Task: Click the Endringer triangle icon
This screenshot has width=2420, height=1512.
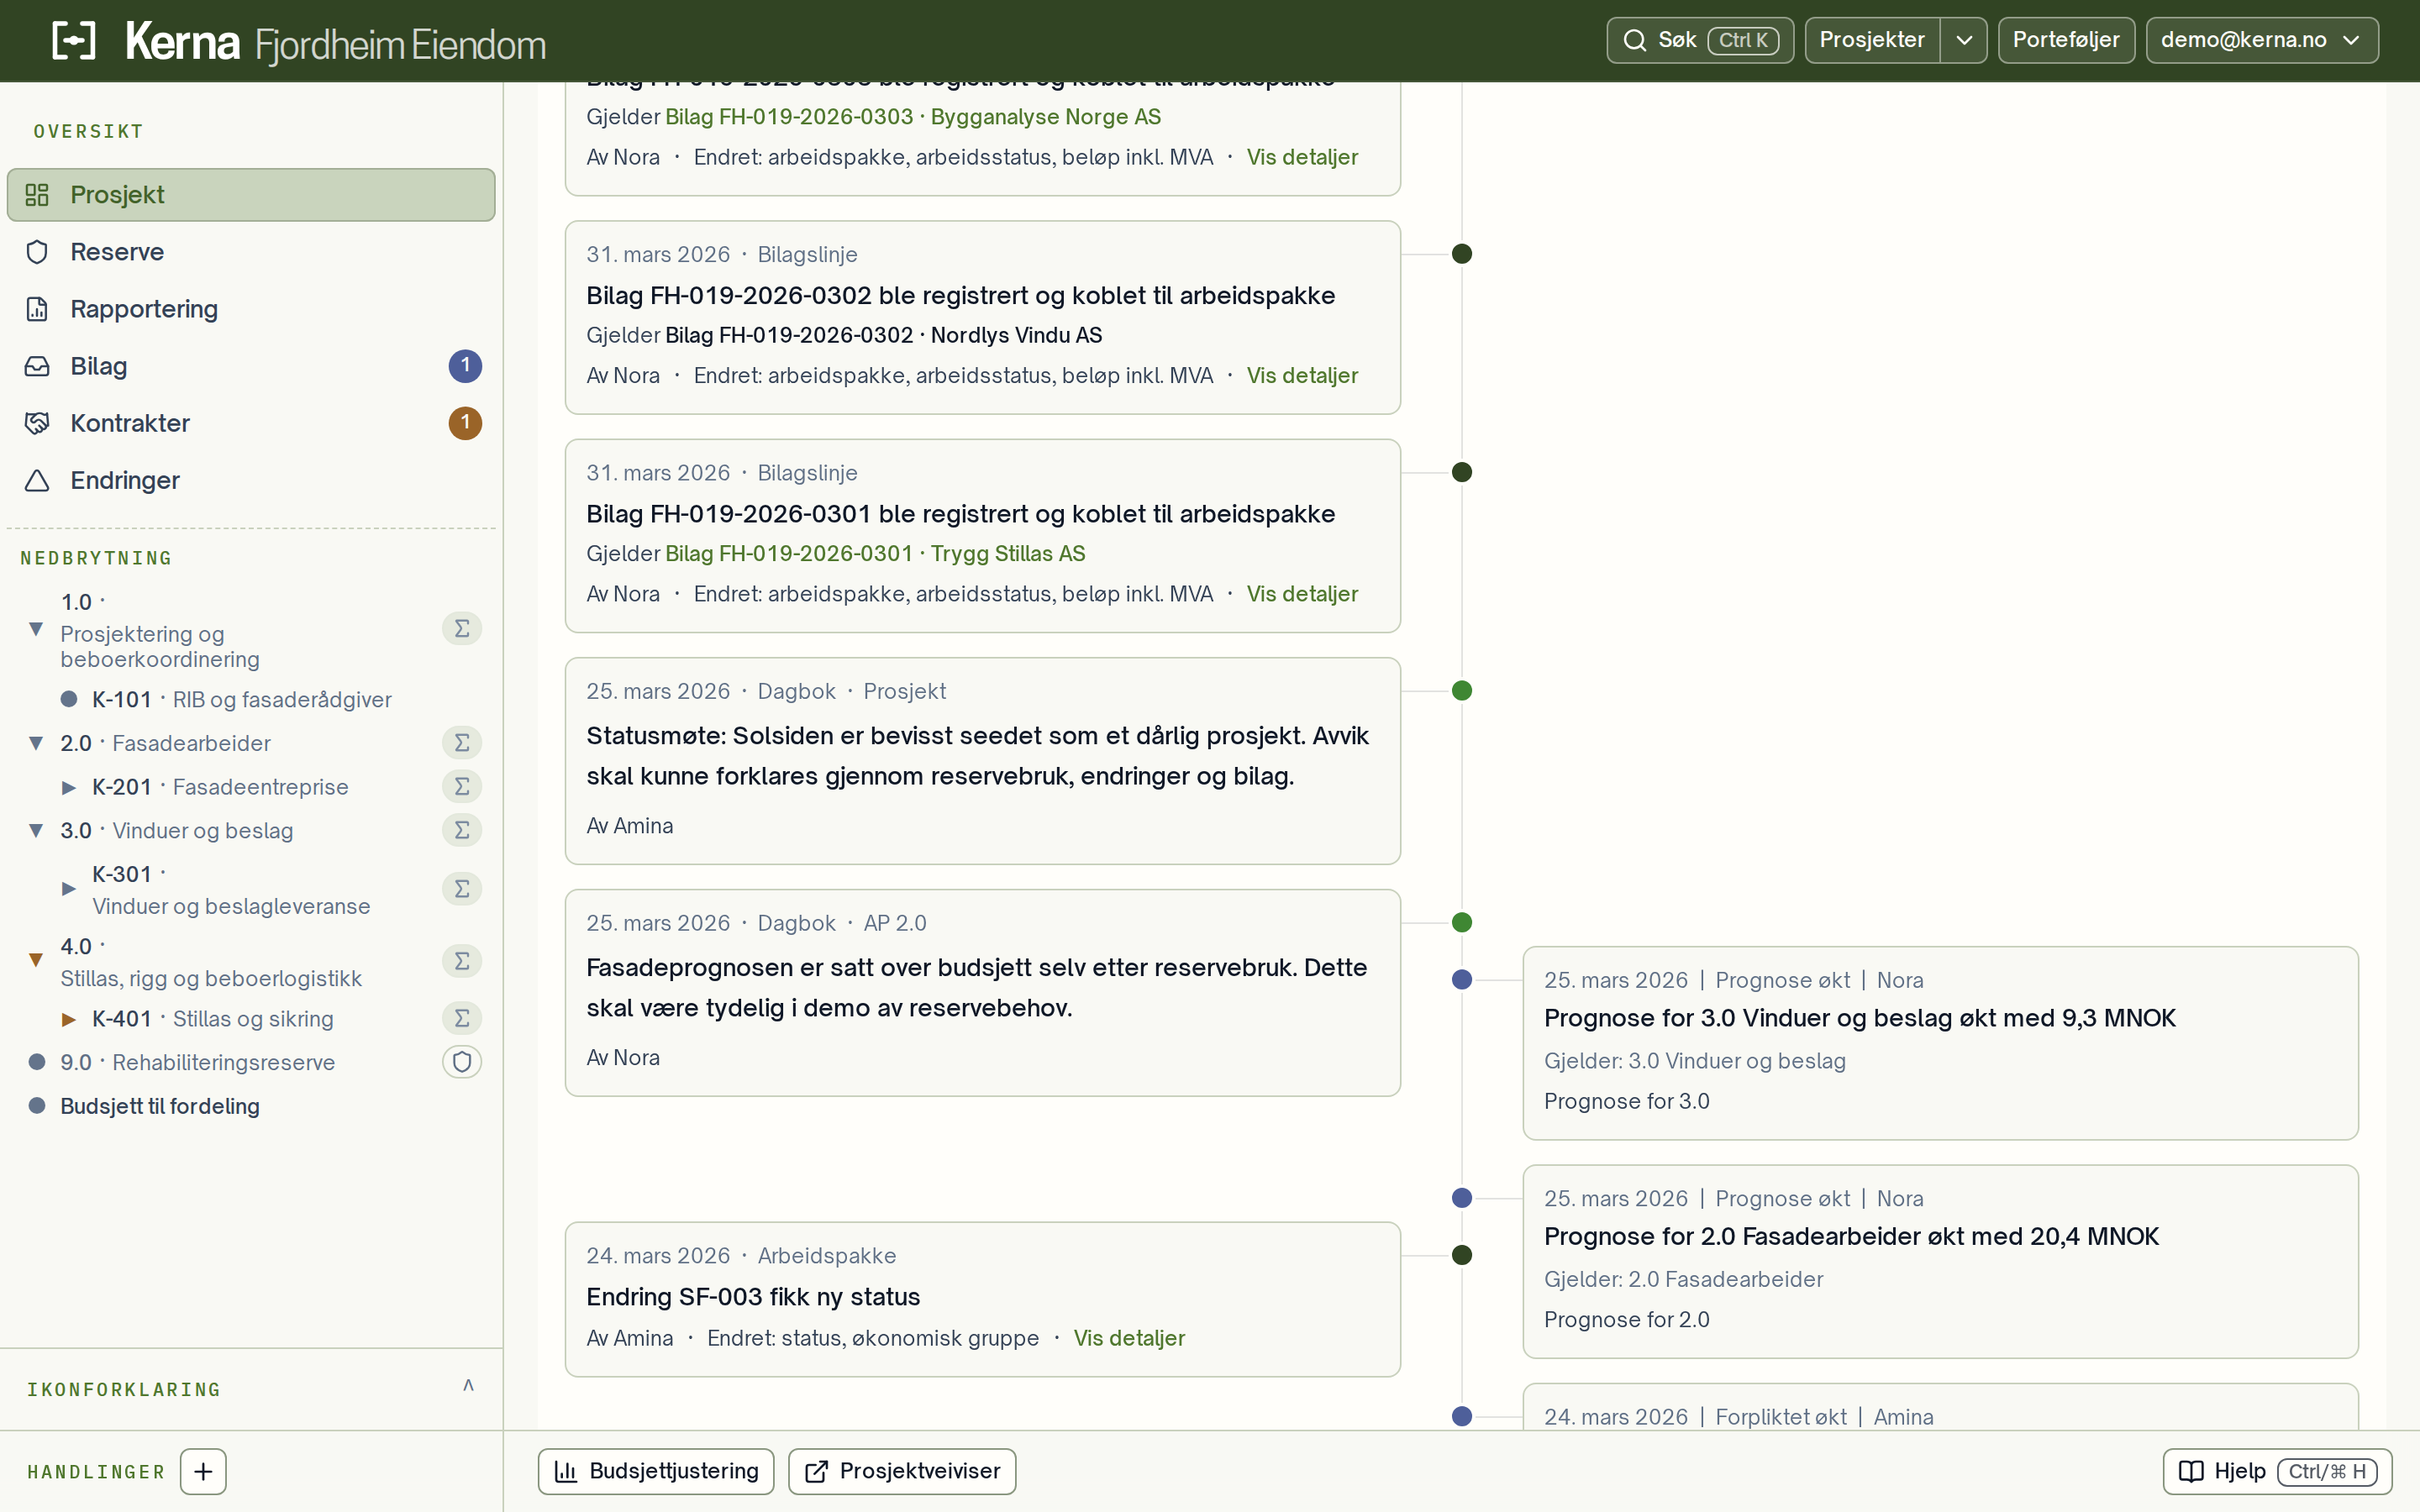Action: pyautogui.click(x=37, y=480)
